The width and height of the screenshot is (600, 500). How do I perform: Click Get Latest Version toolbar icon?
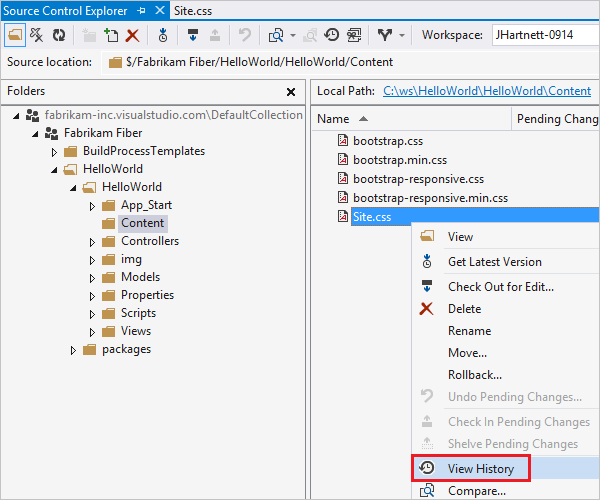[x=163, y=35]
